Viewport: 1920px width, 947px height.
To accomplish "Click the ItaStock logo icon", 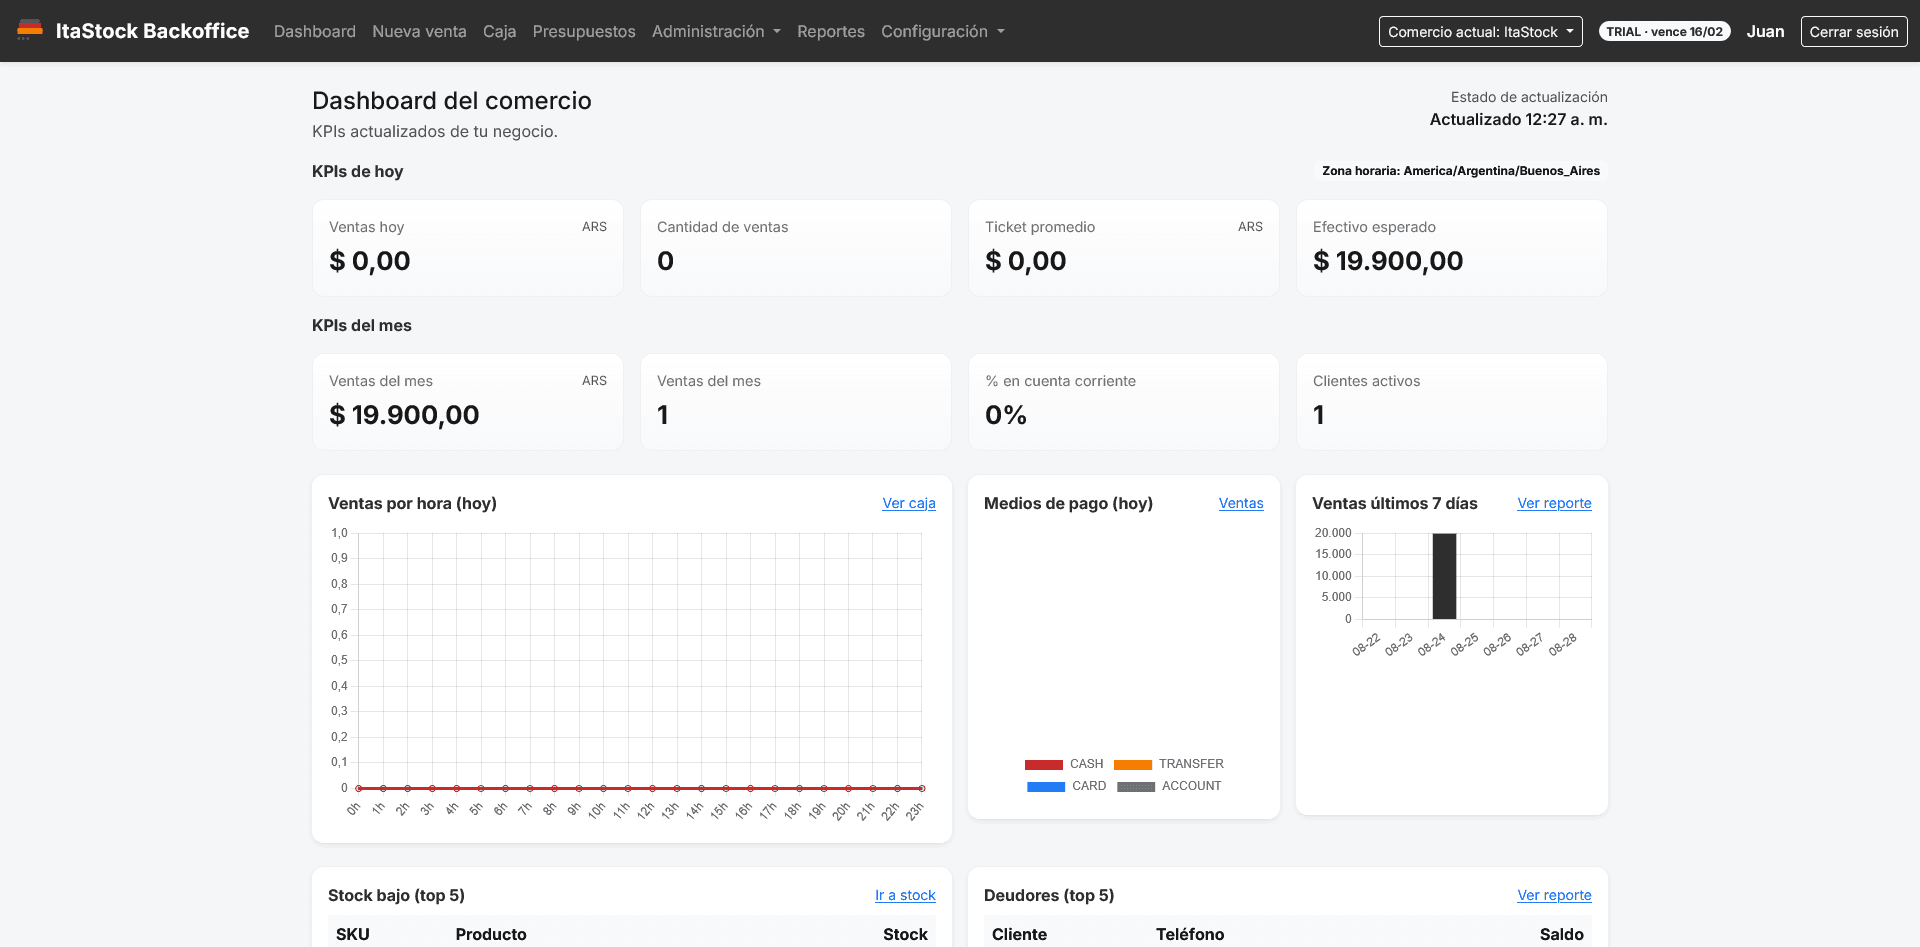I will coord(30,30).
